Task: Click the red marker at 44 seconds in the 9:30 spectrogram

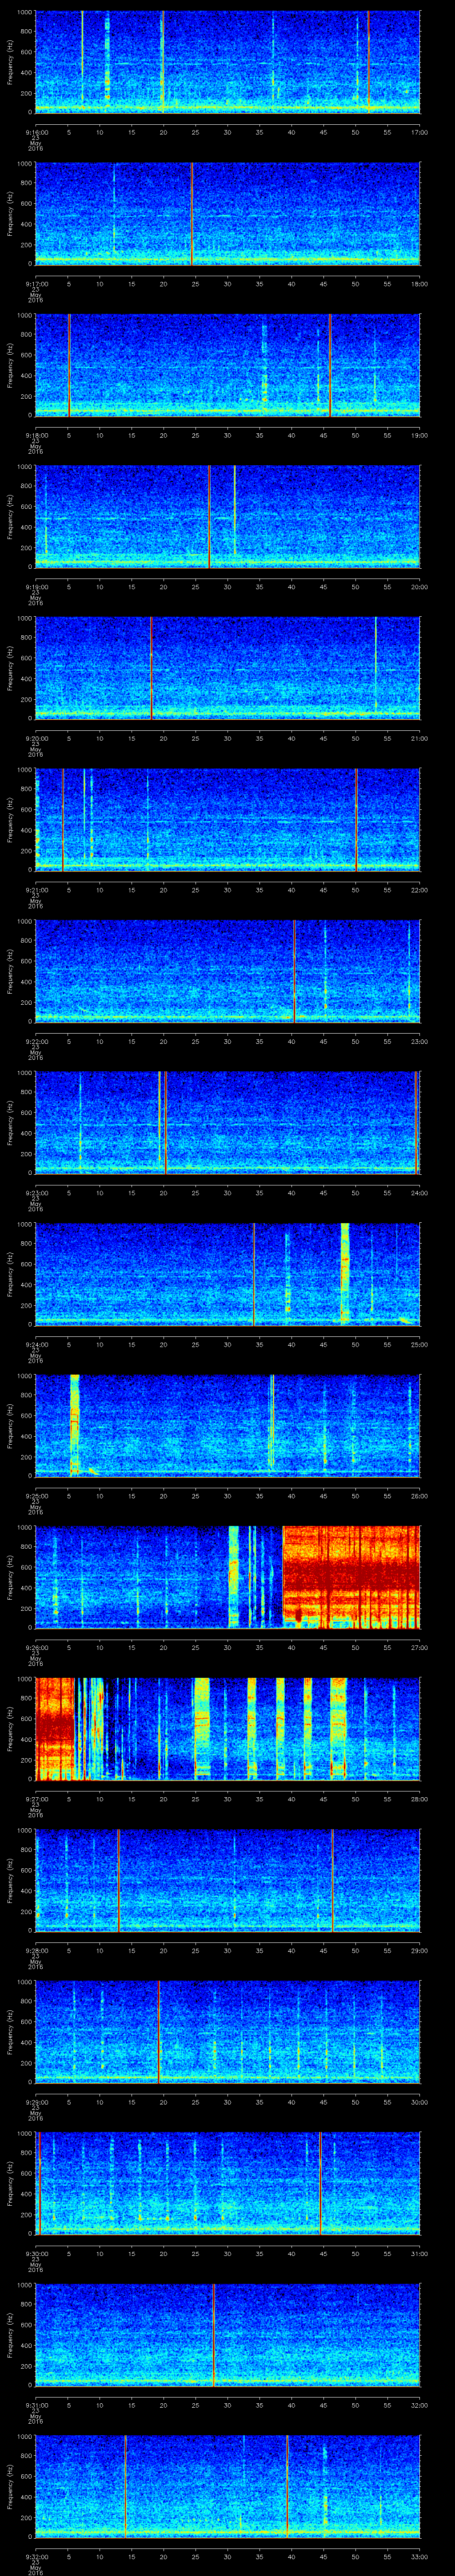Action: point(320,2182)
